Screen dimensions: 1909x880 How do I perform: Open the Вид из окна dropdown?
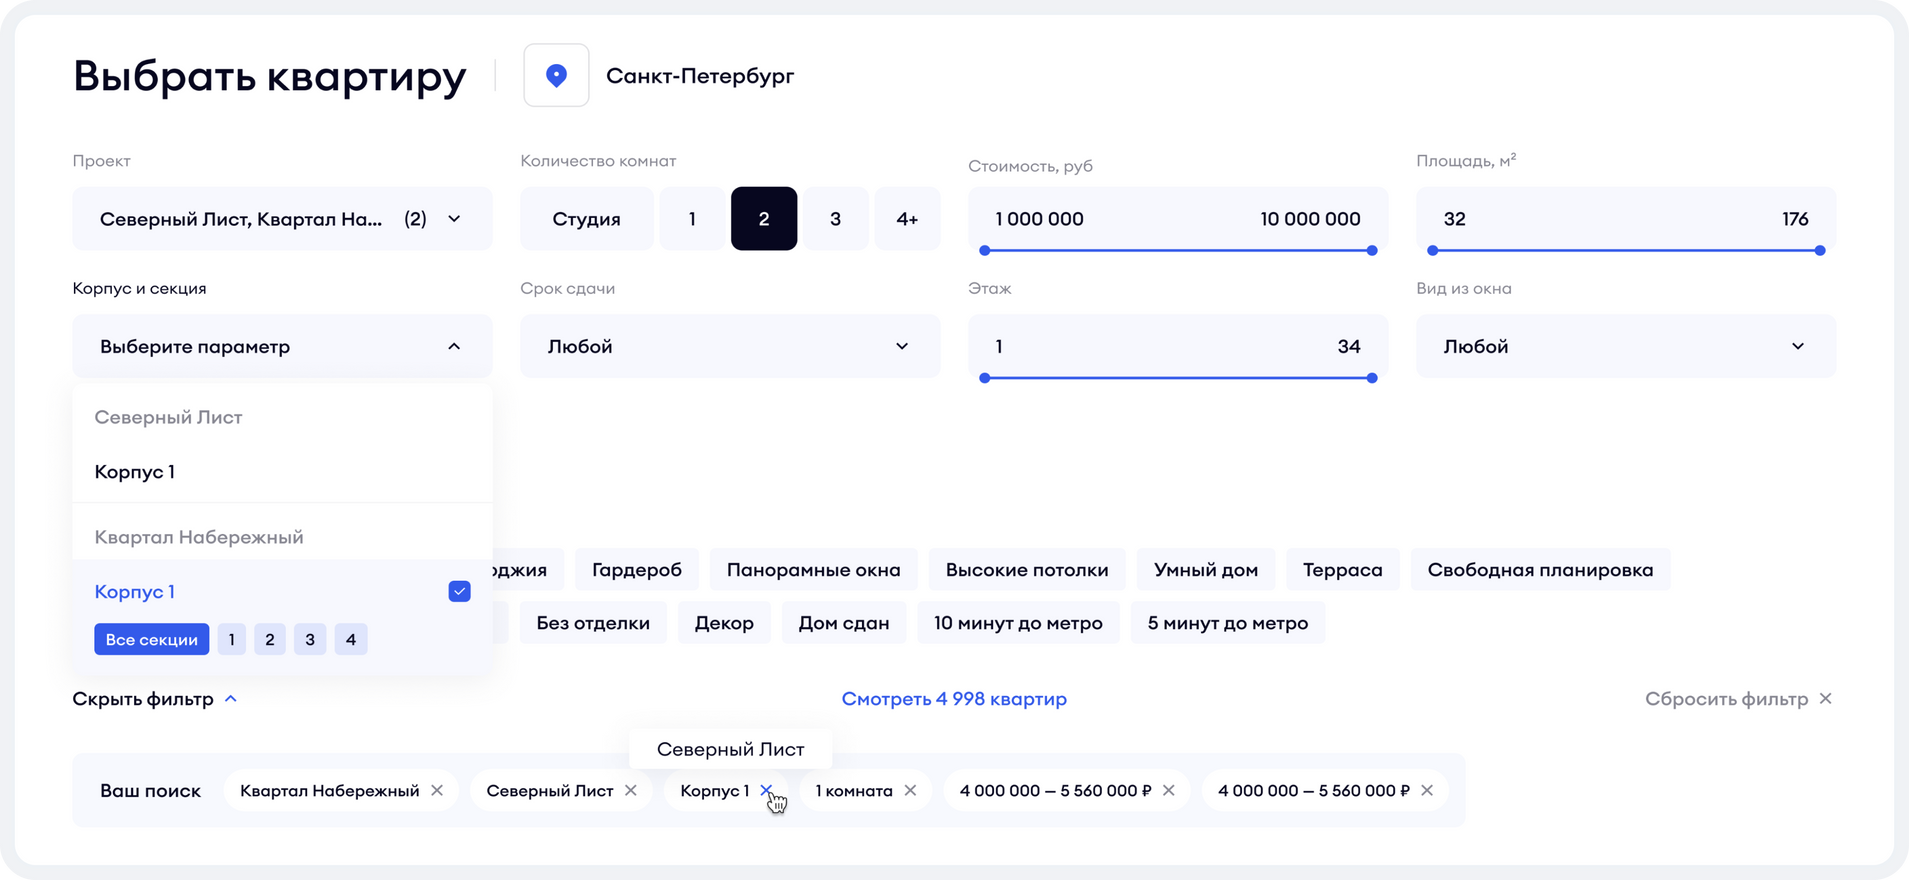click(x=1625, y=346)
